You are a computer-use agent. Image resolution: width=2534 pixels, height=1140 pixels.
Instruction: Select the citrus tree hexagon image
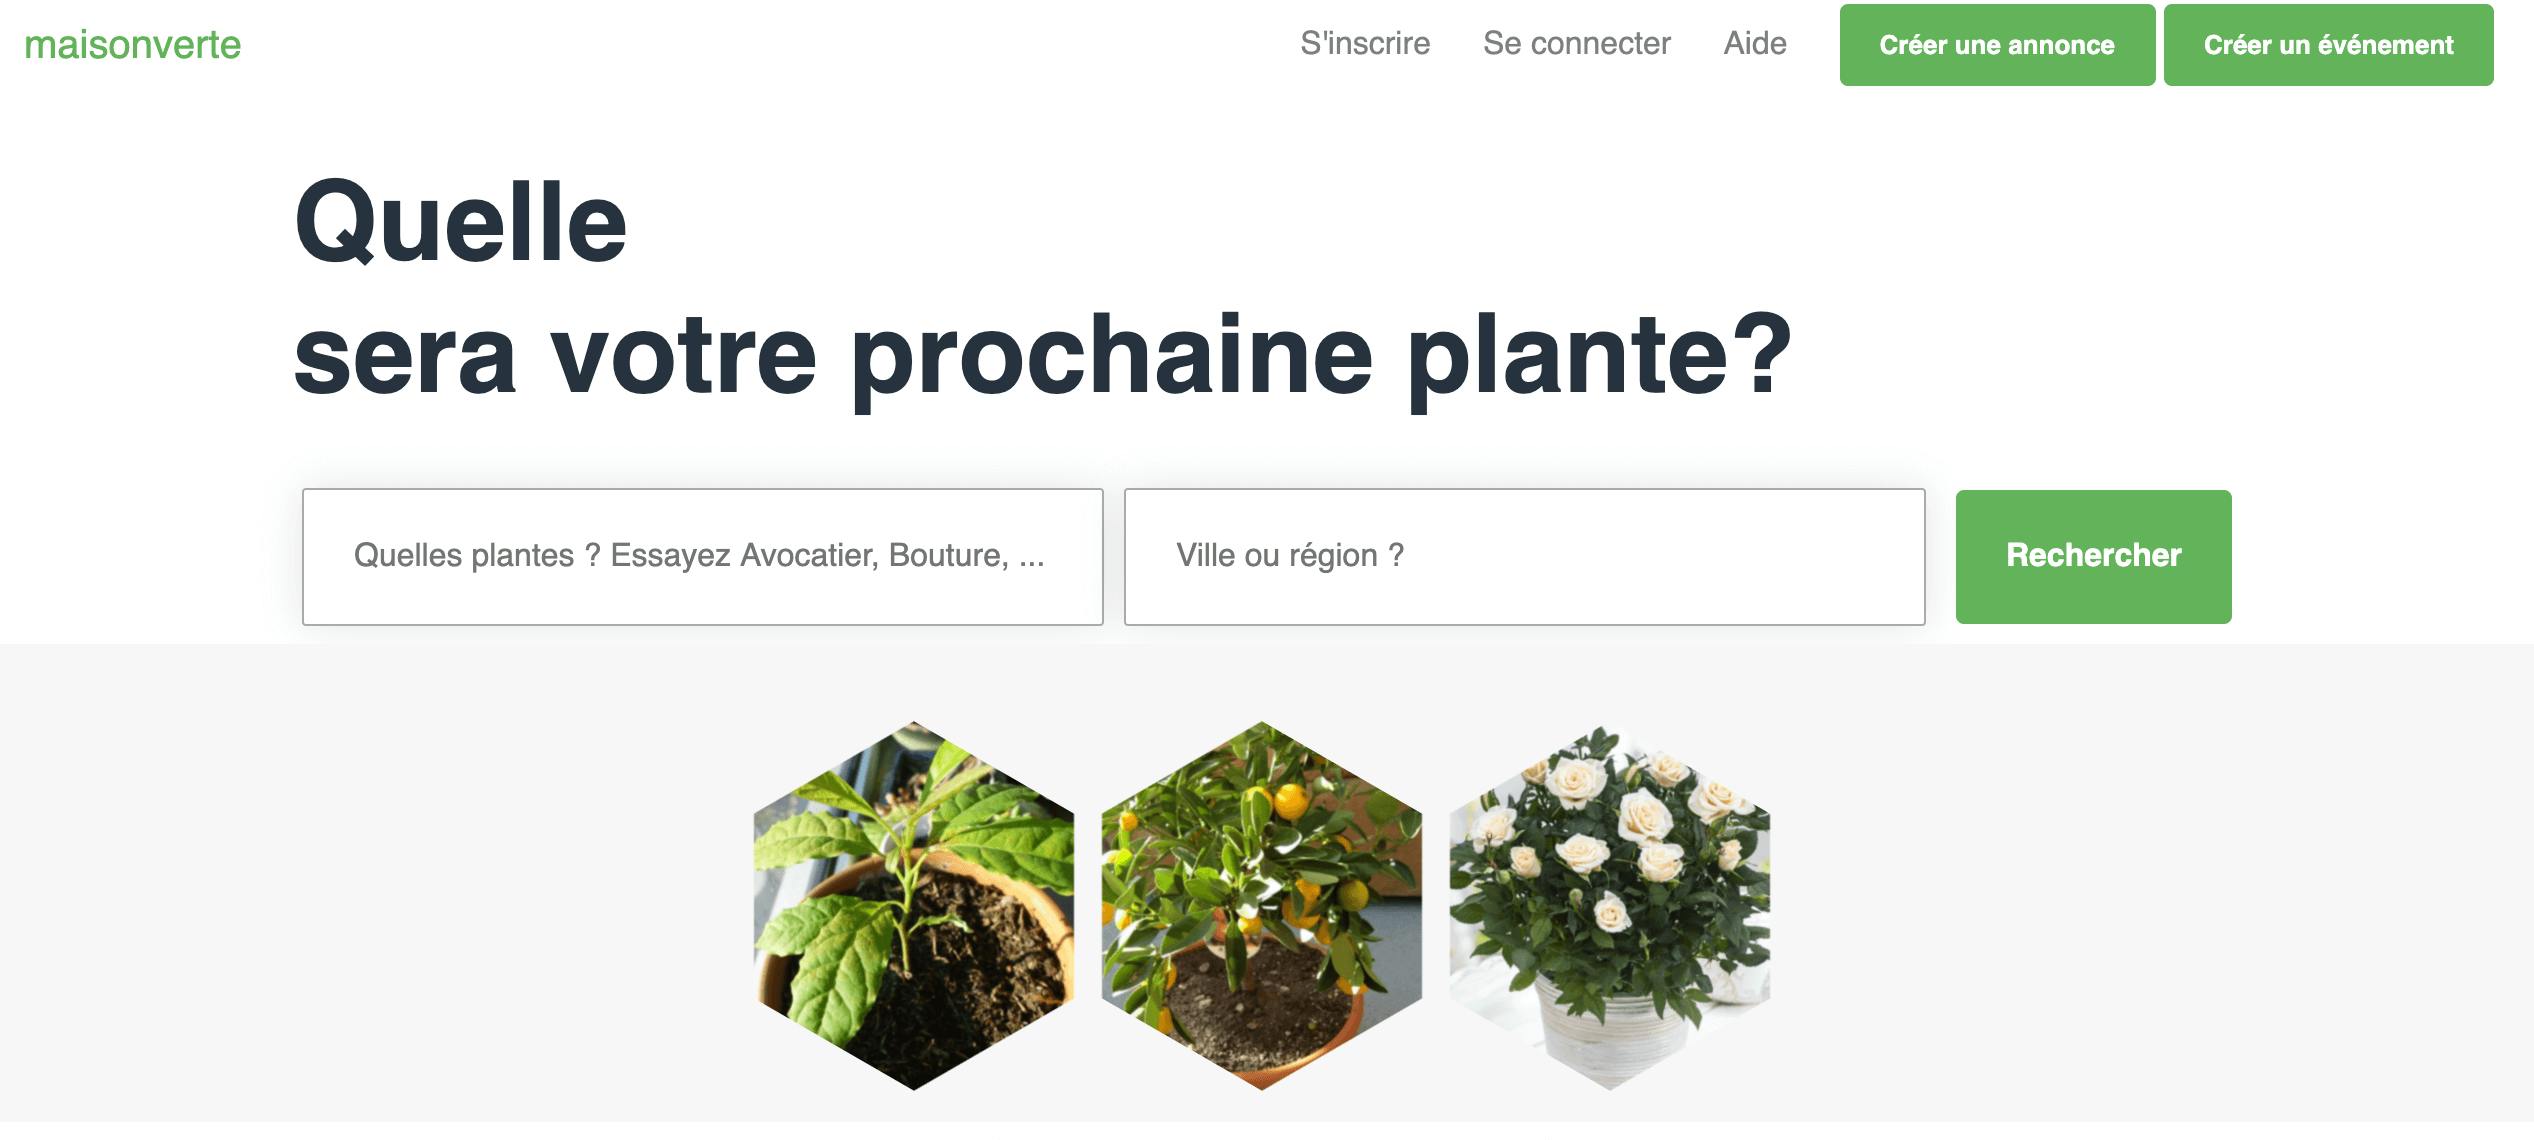click(x=1261, y=905)
